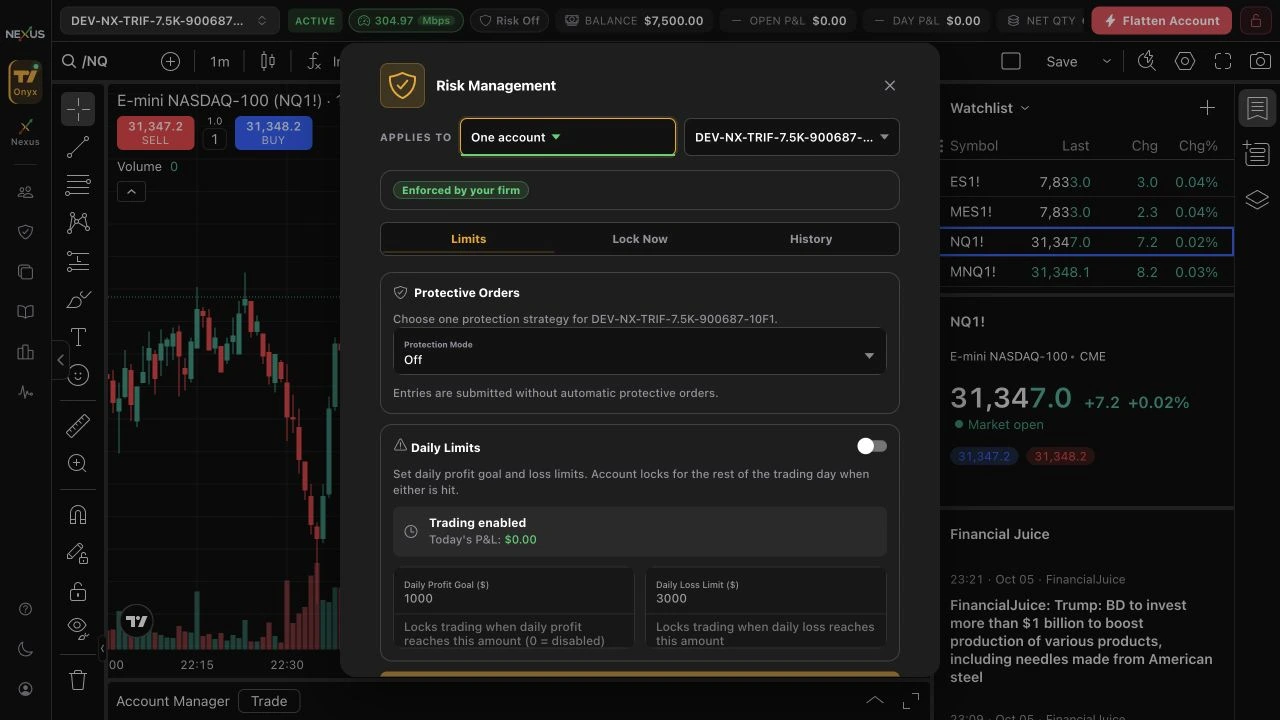This screenshot has width=1280, height=720.
Task: Open the Applies To One account dropdown
Action: click(x=568, y=137)
